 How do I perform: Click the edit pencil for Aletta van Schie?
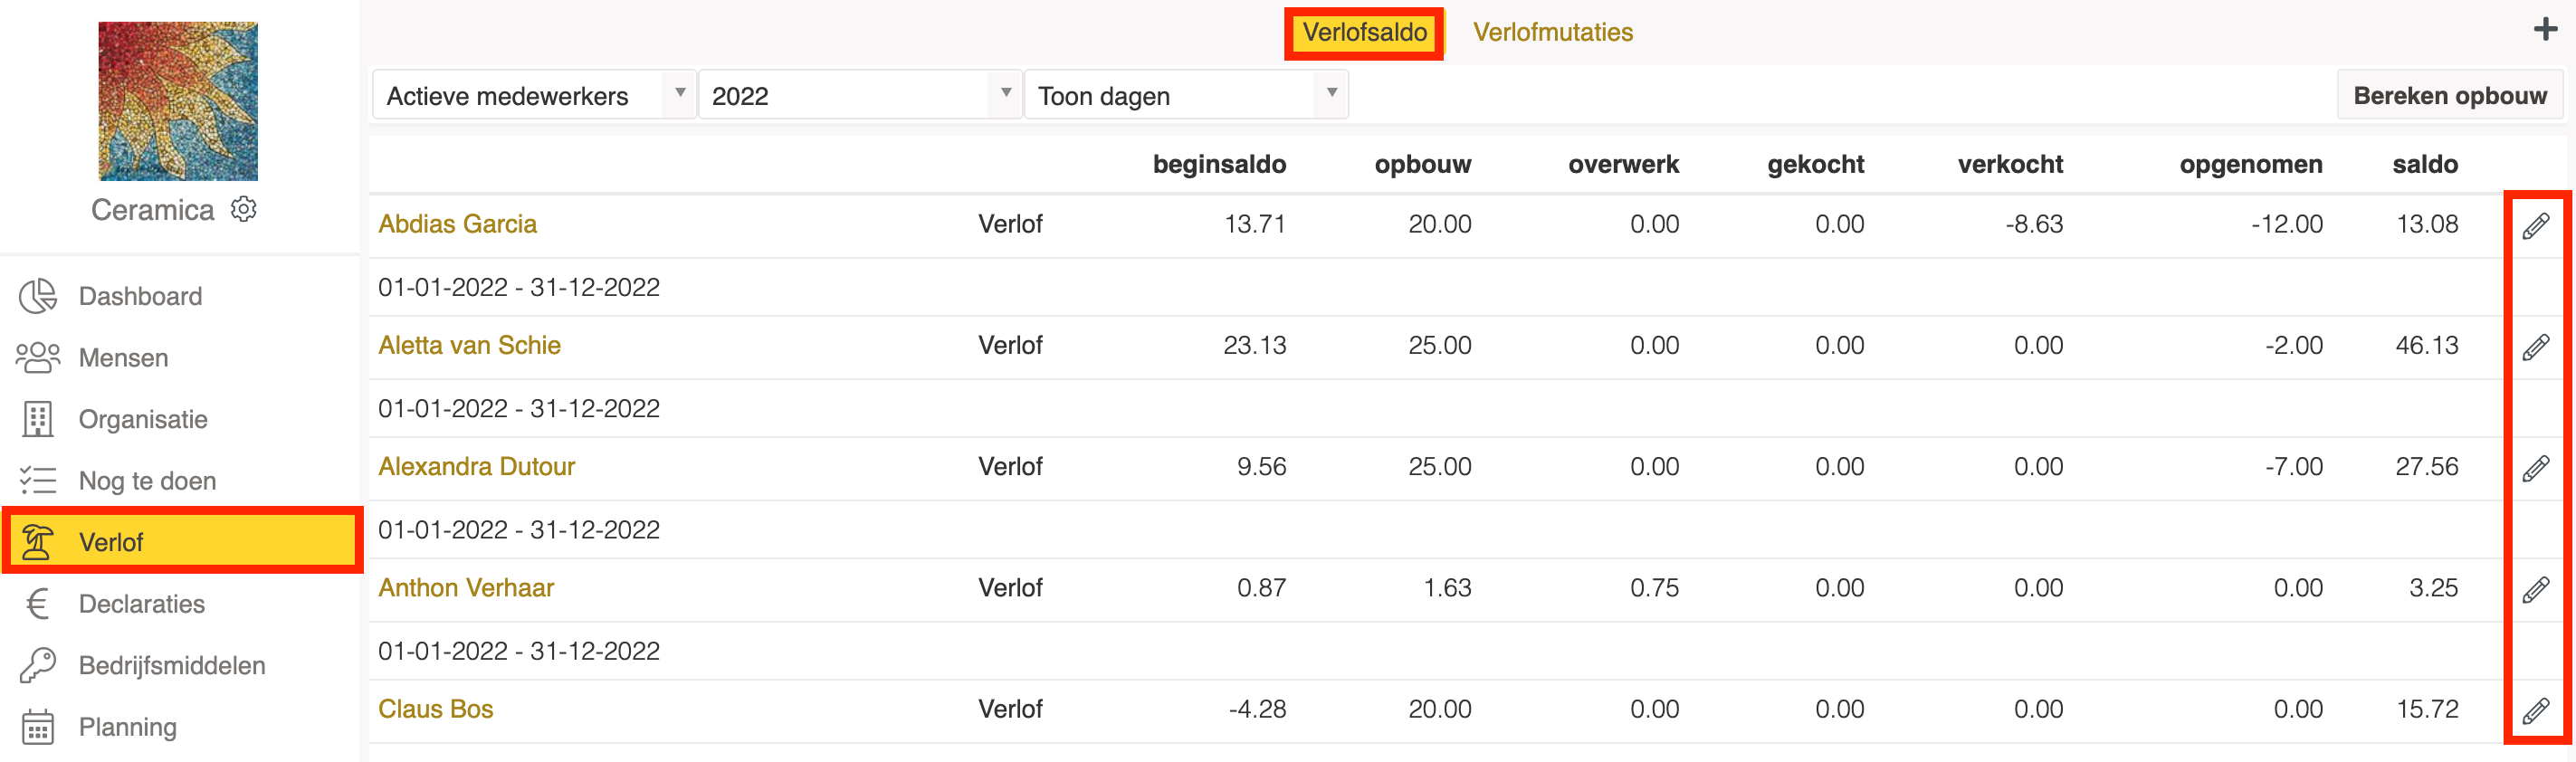2535,347
